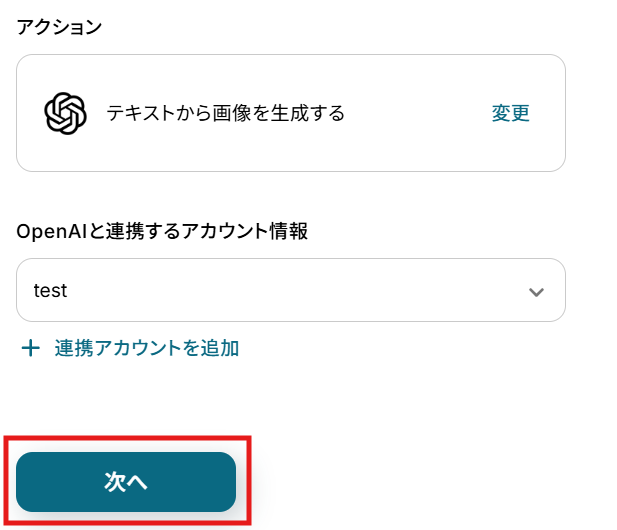Screen dimensions: 617x530
Task: Click the chevron arrow in the account selector
Action: (x=536, y=292)
